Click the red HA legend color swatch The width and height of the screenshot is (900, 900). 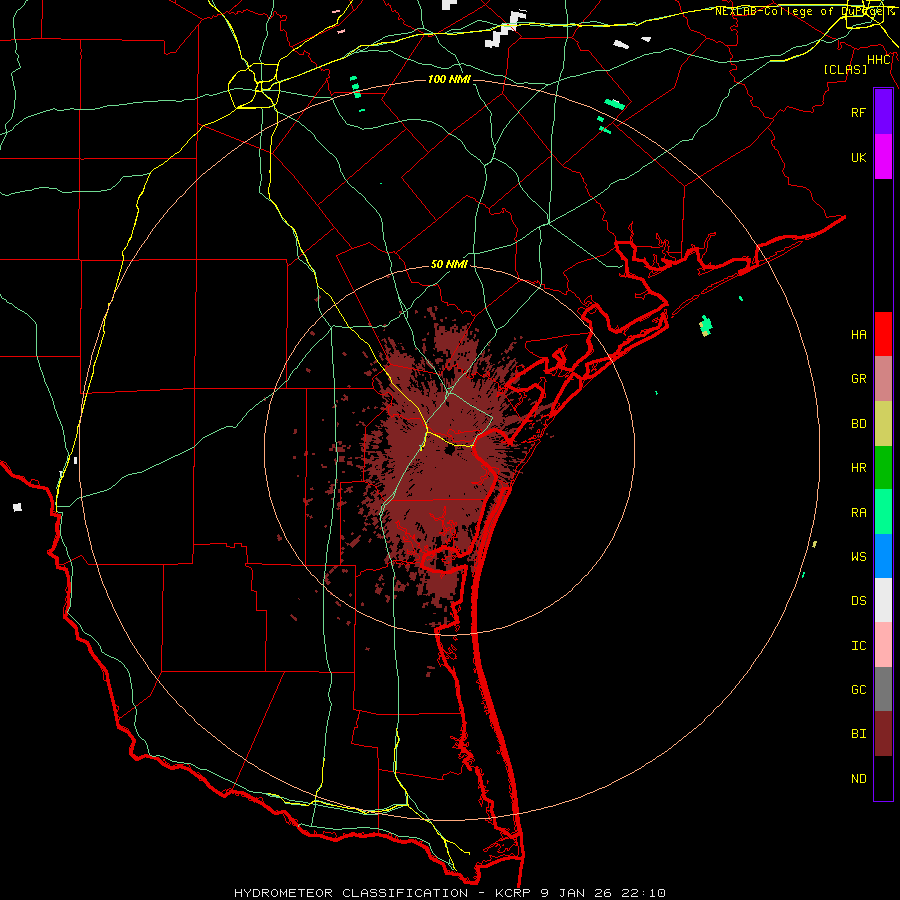(883, 334)
